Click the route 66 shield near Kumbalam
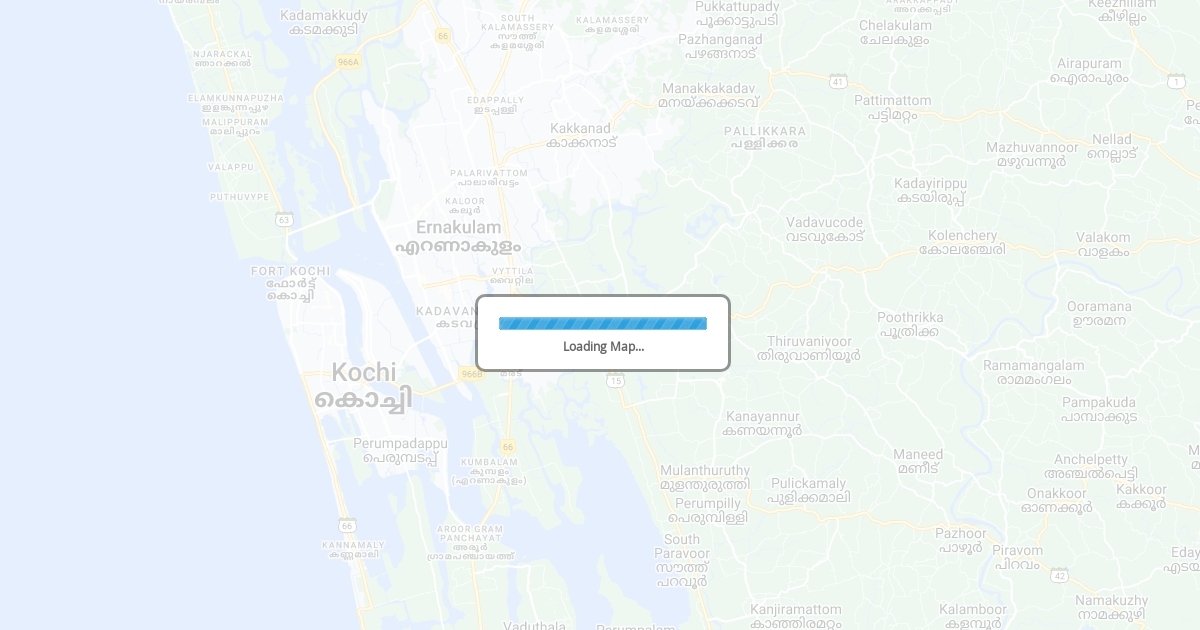 point(508,446)
